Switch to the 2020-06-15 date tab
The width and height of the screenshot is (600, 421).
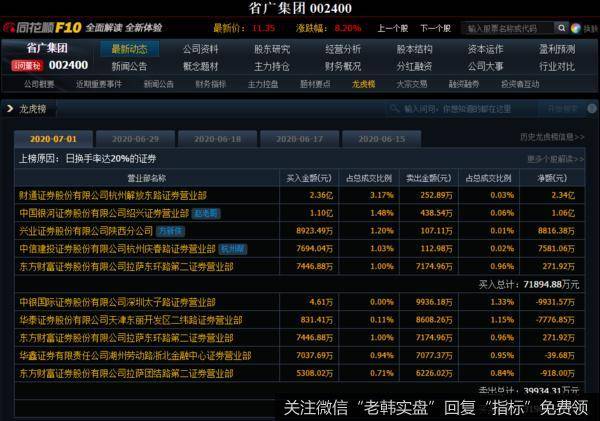(382, 139)
